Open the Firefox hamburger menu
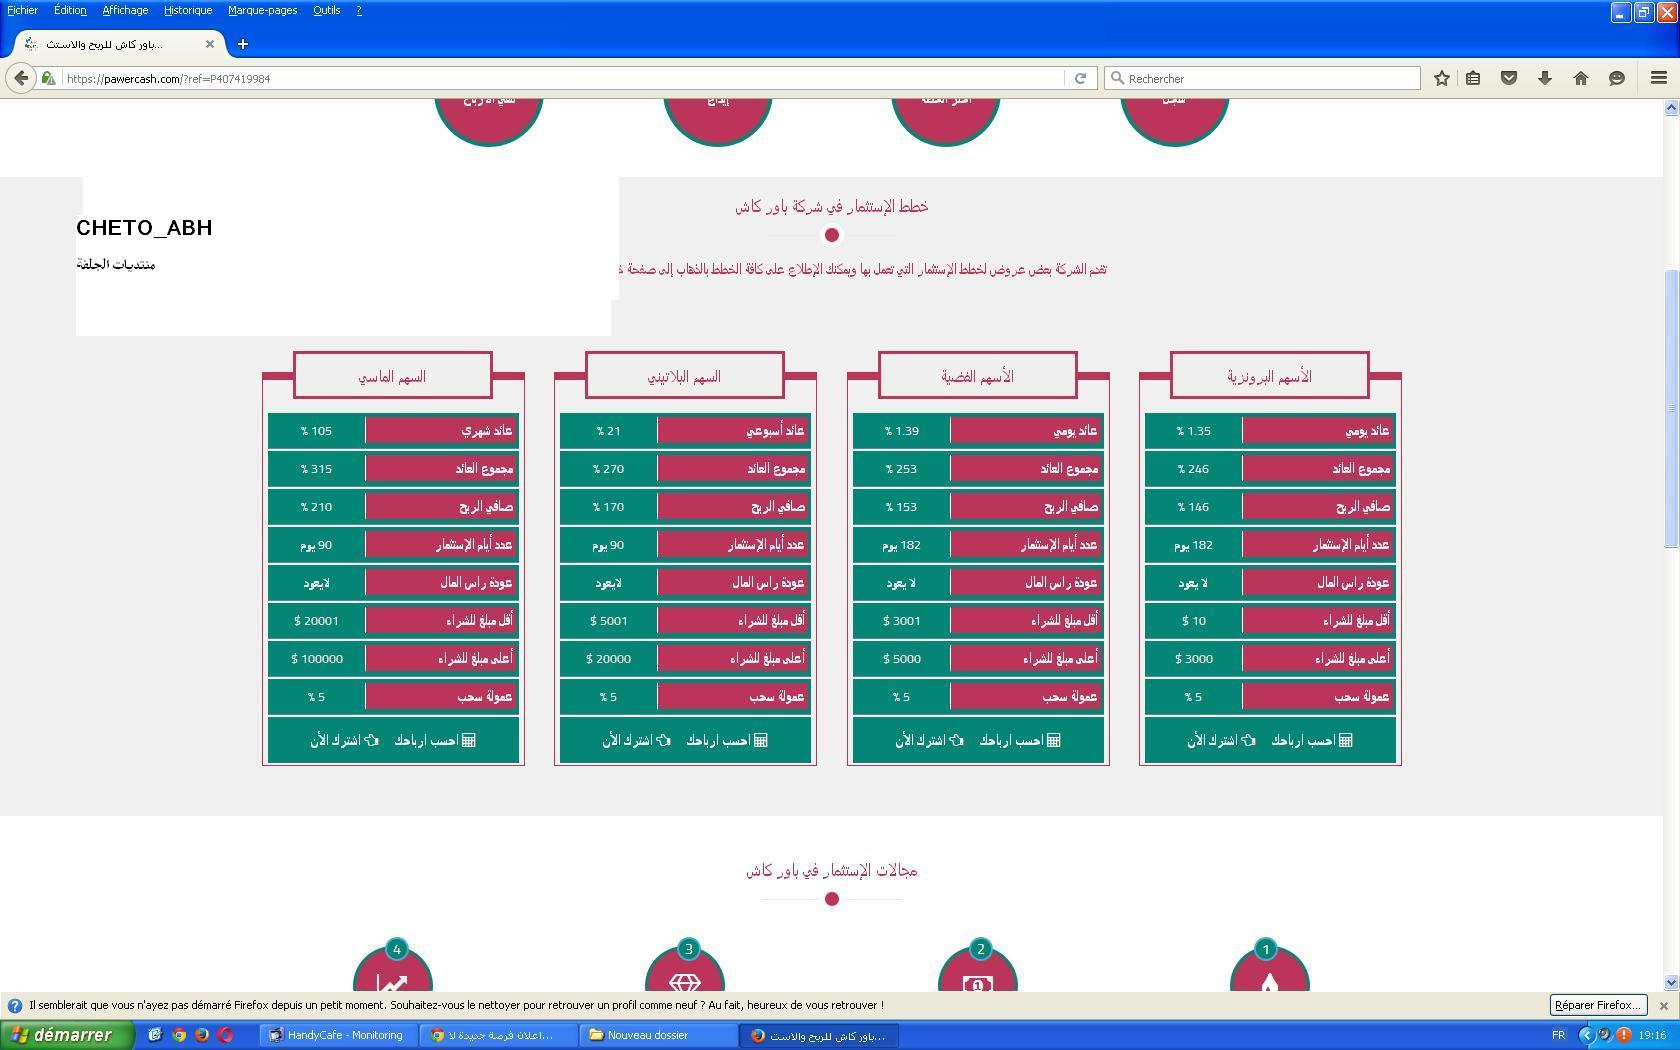 click(x=1658, y=78)
